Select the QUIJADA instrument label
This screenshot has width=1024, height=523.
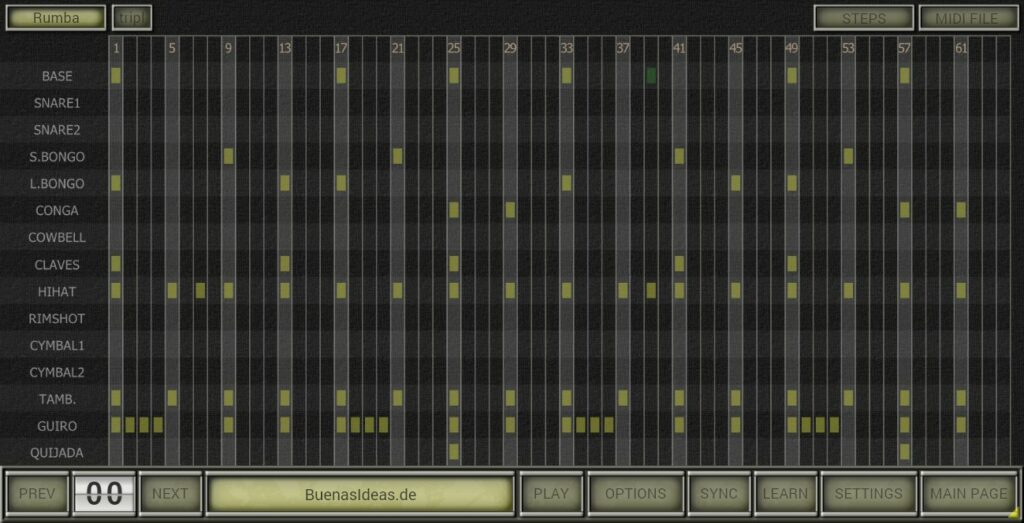click(57, 453)
